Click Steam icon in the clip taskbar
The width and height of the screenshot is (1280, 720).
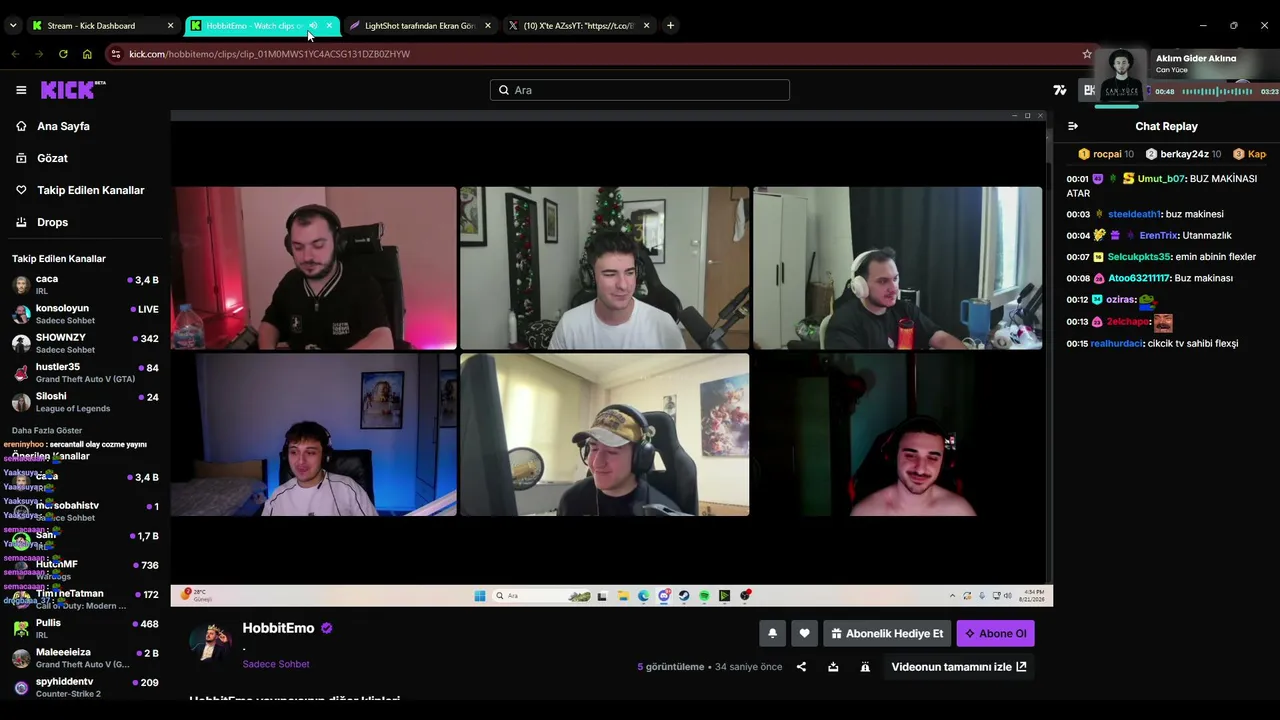684,596
